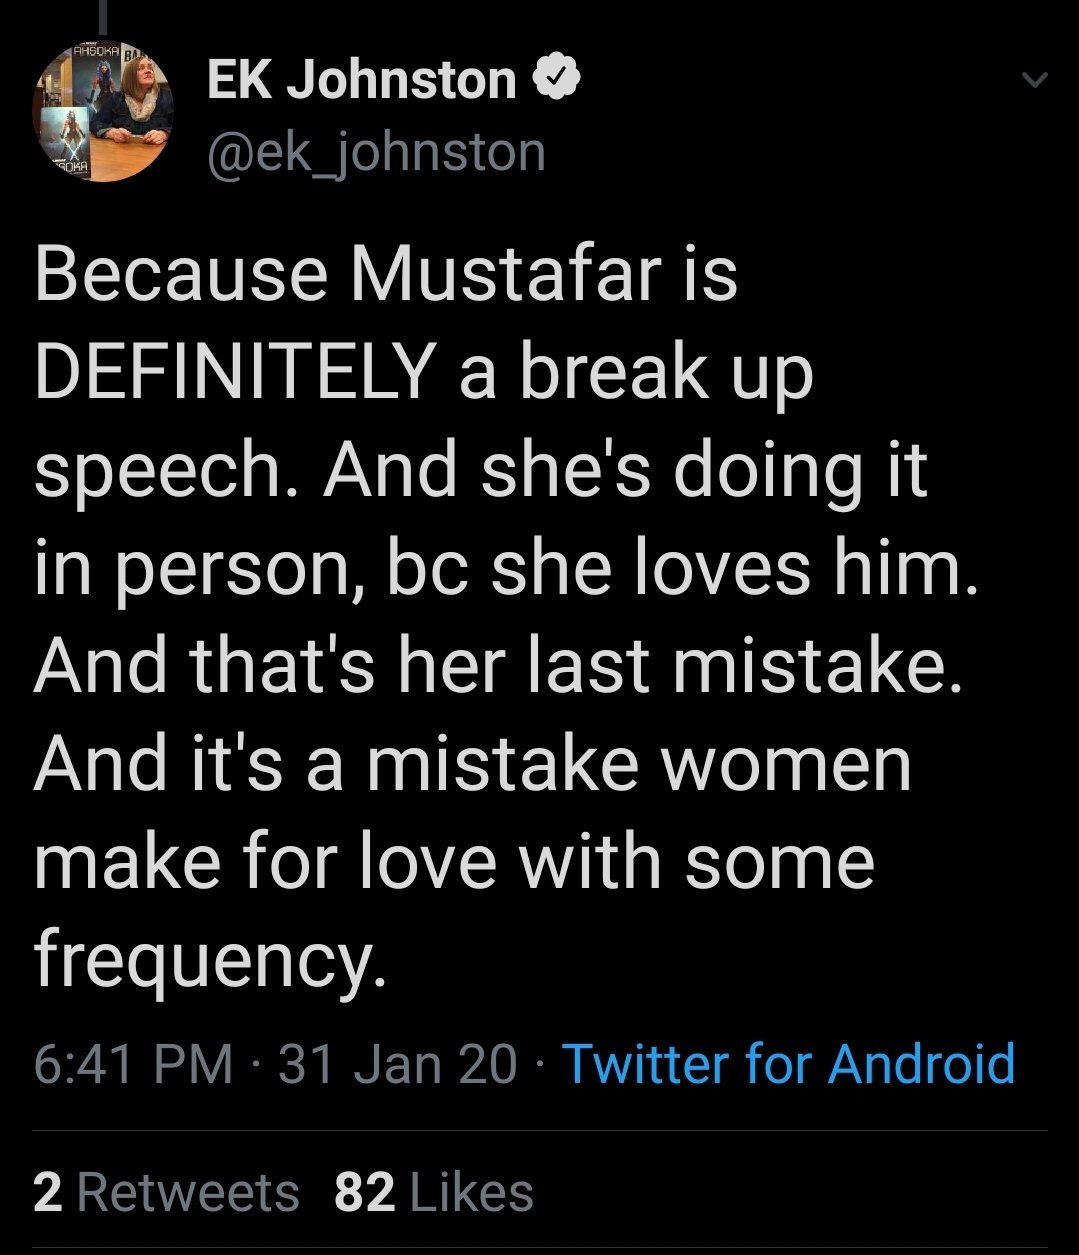View the 82 Likes list
The image size is (1079, 1255).
433,1192
